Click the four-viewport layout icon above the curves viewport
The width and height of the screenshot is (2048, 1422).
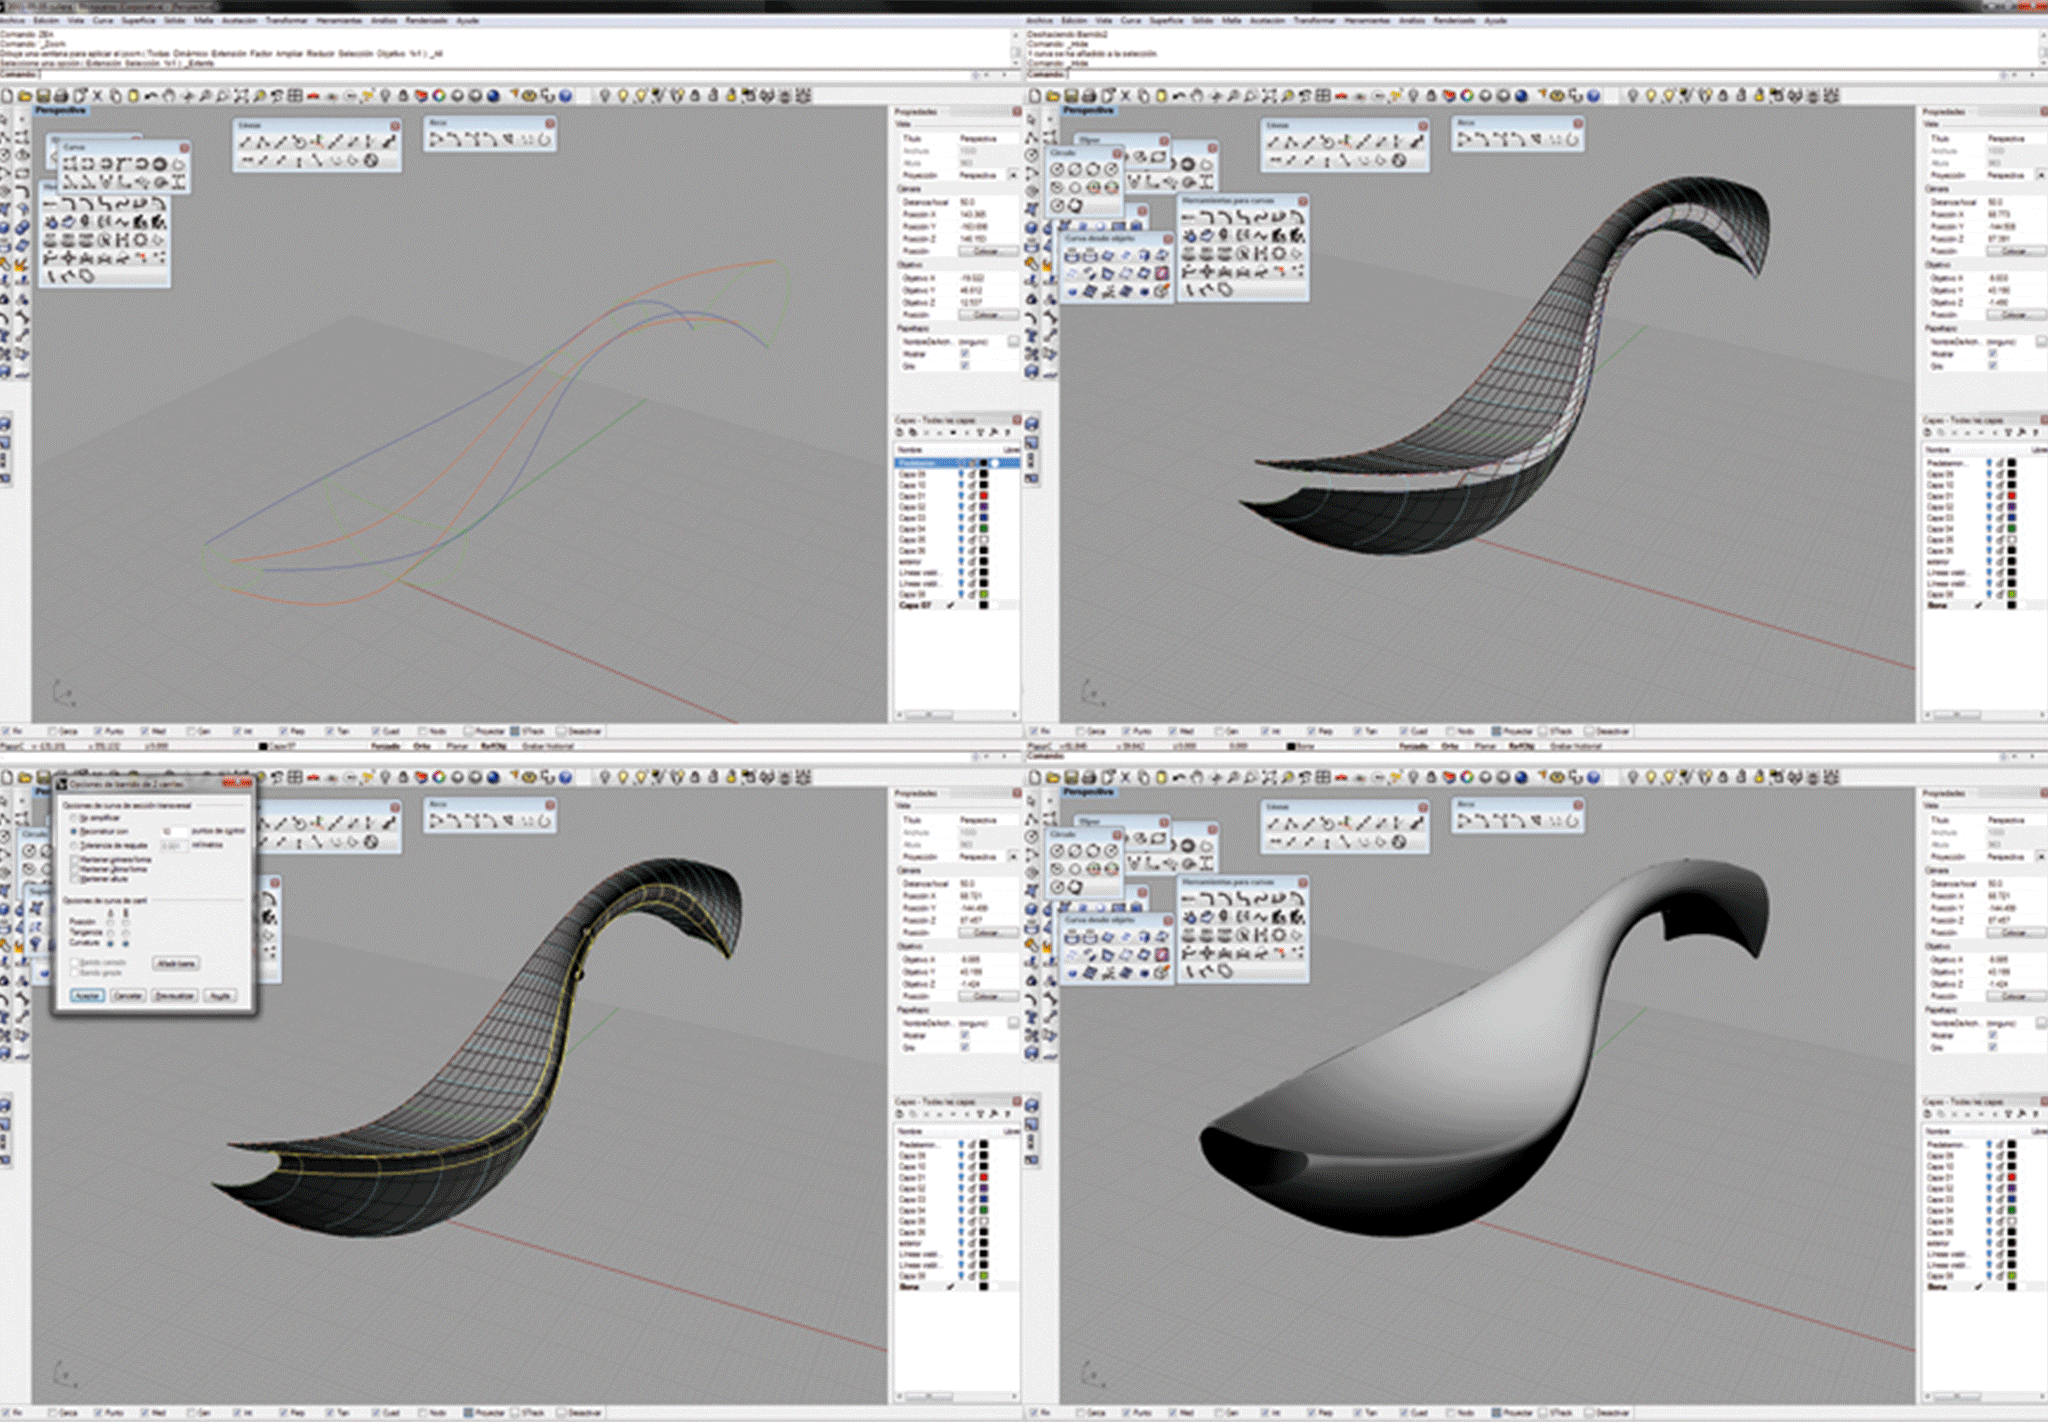(295, 96)
